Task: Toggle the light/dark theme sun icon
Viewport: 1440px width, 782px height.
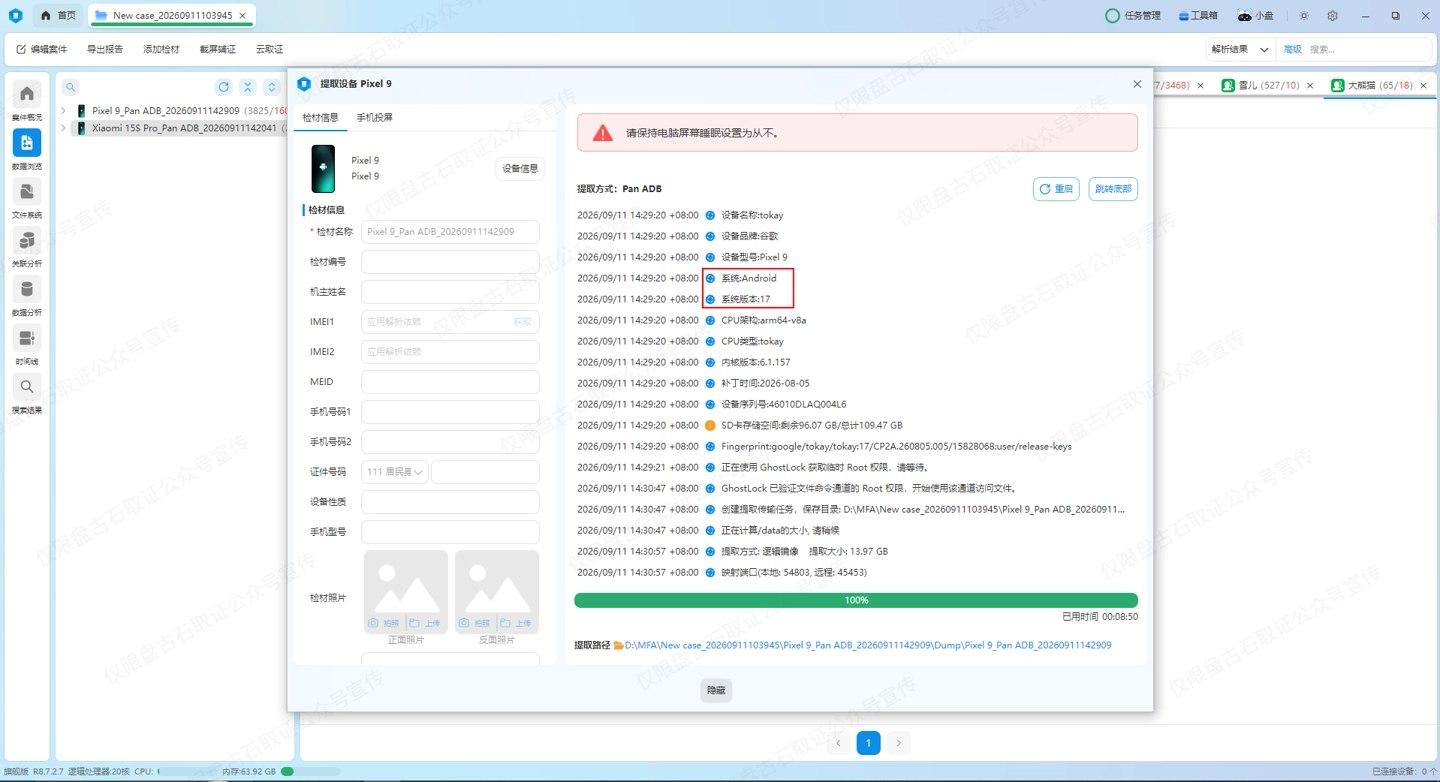Action: [x=1304, y=16]
